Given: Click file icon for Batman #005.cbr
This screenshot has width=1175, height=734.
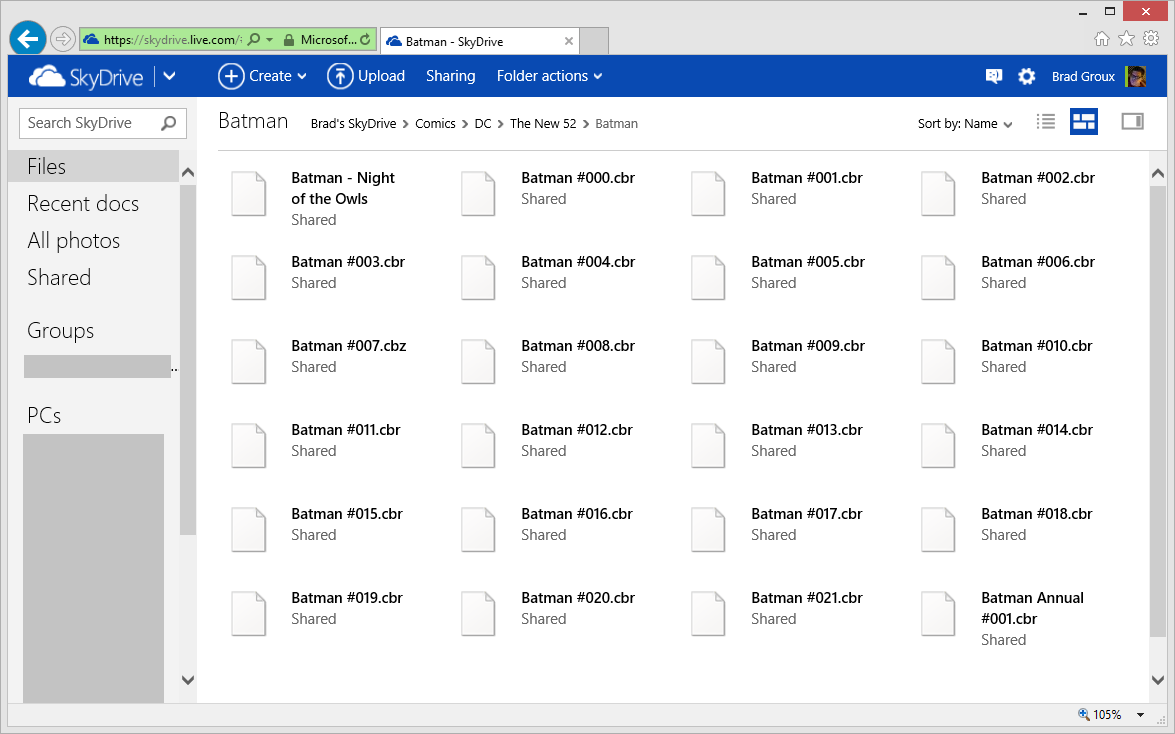Looking at the screenshot, I should pos(708,277).
